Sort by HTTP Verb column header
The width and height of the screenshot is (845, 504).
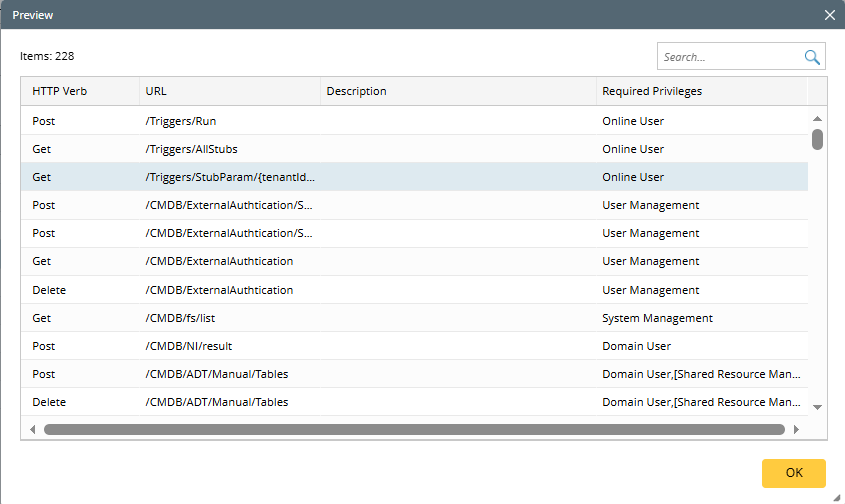click(x=80, y=91)
